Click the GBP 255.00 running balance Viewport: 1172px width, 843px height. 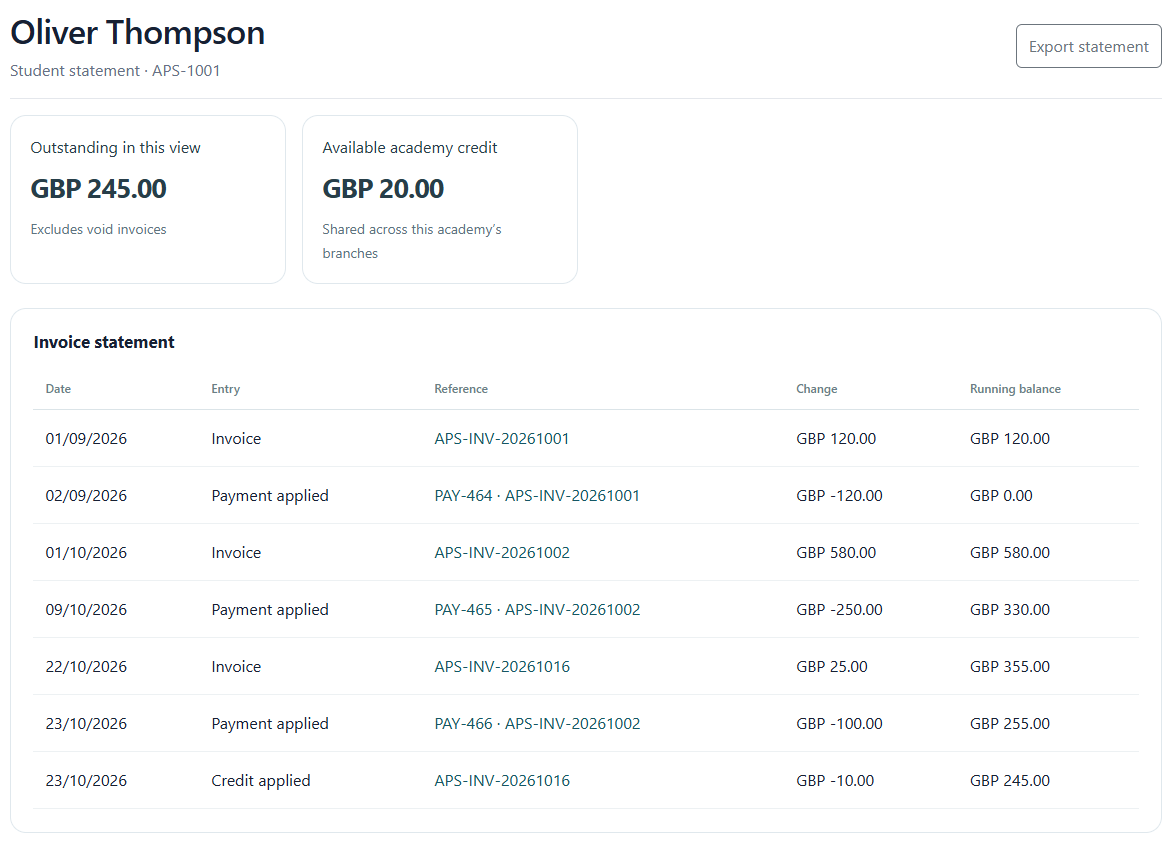click(1010, 723)
